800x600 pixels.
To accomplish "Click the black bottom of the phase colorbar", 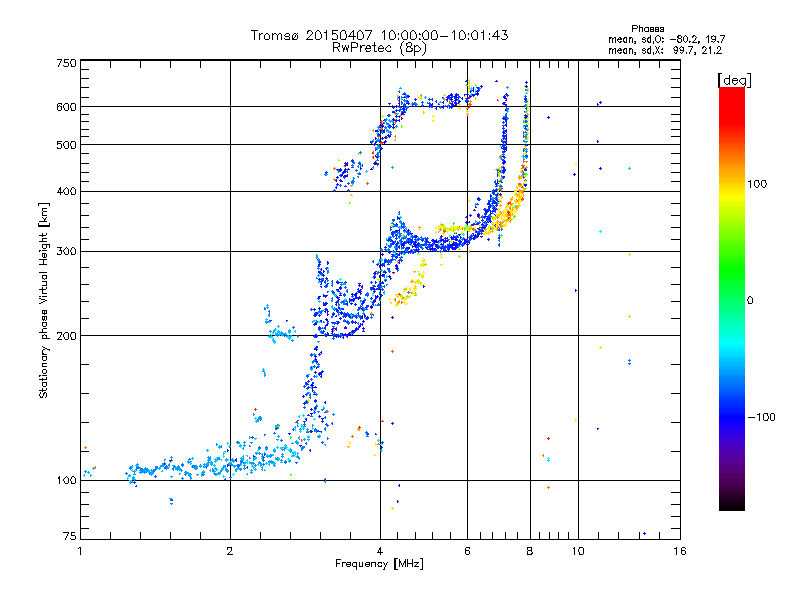I will coord(732,504).
